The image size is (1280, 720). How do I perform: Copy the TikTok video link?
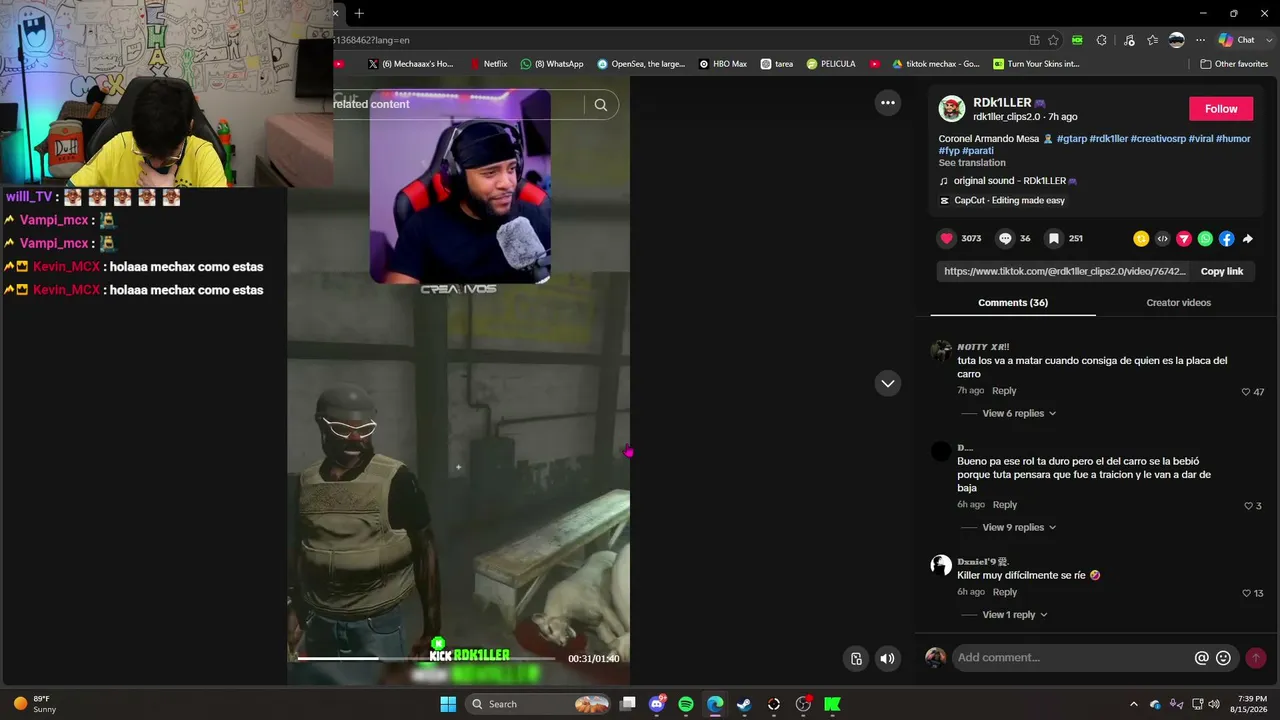(1221, 271)
